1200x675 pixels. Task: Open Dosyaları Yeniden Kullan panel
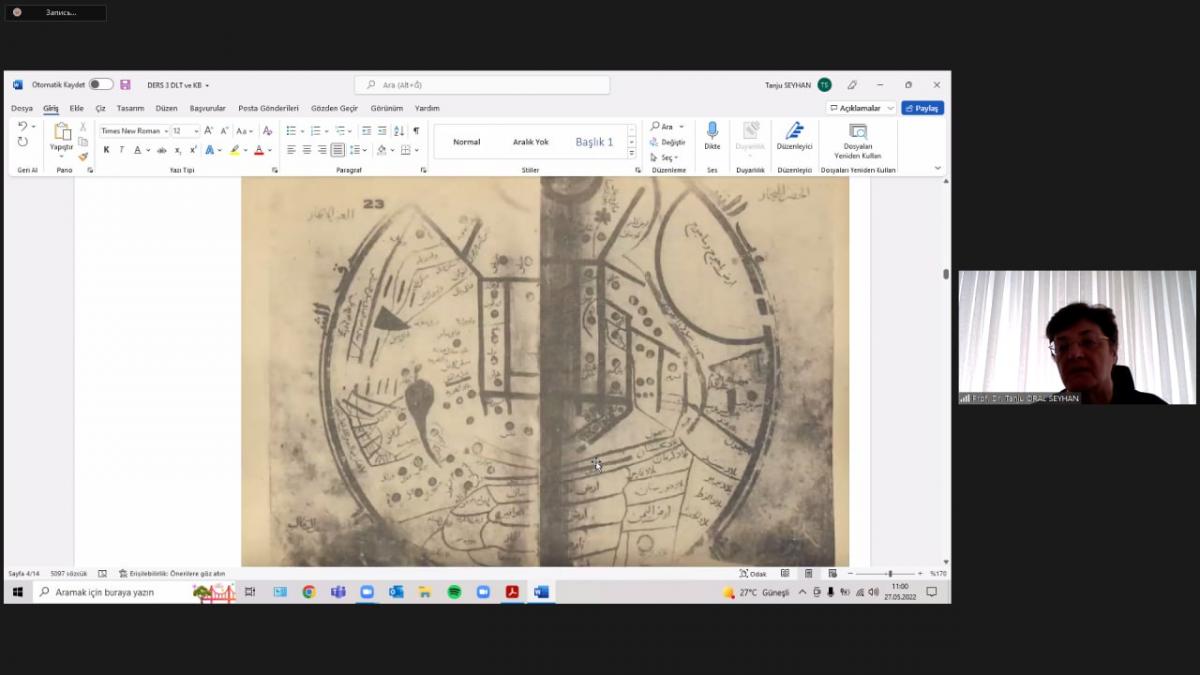pyautogui.click(x=858, y=141)
